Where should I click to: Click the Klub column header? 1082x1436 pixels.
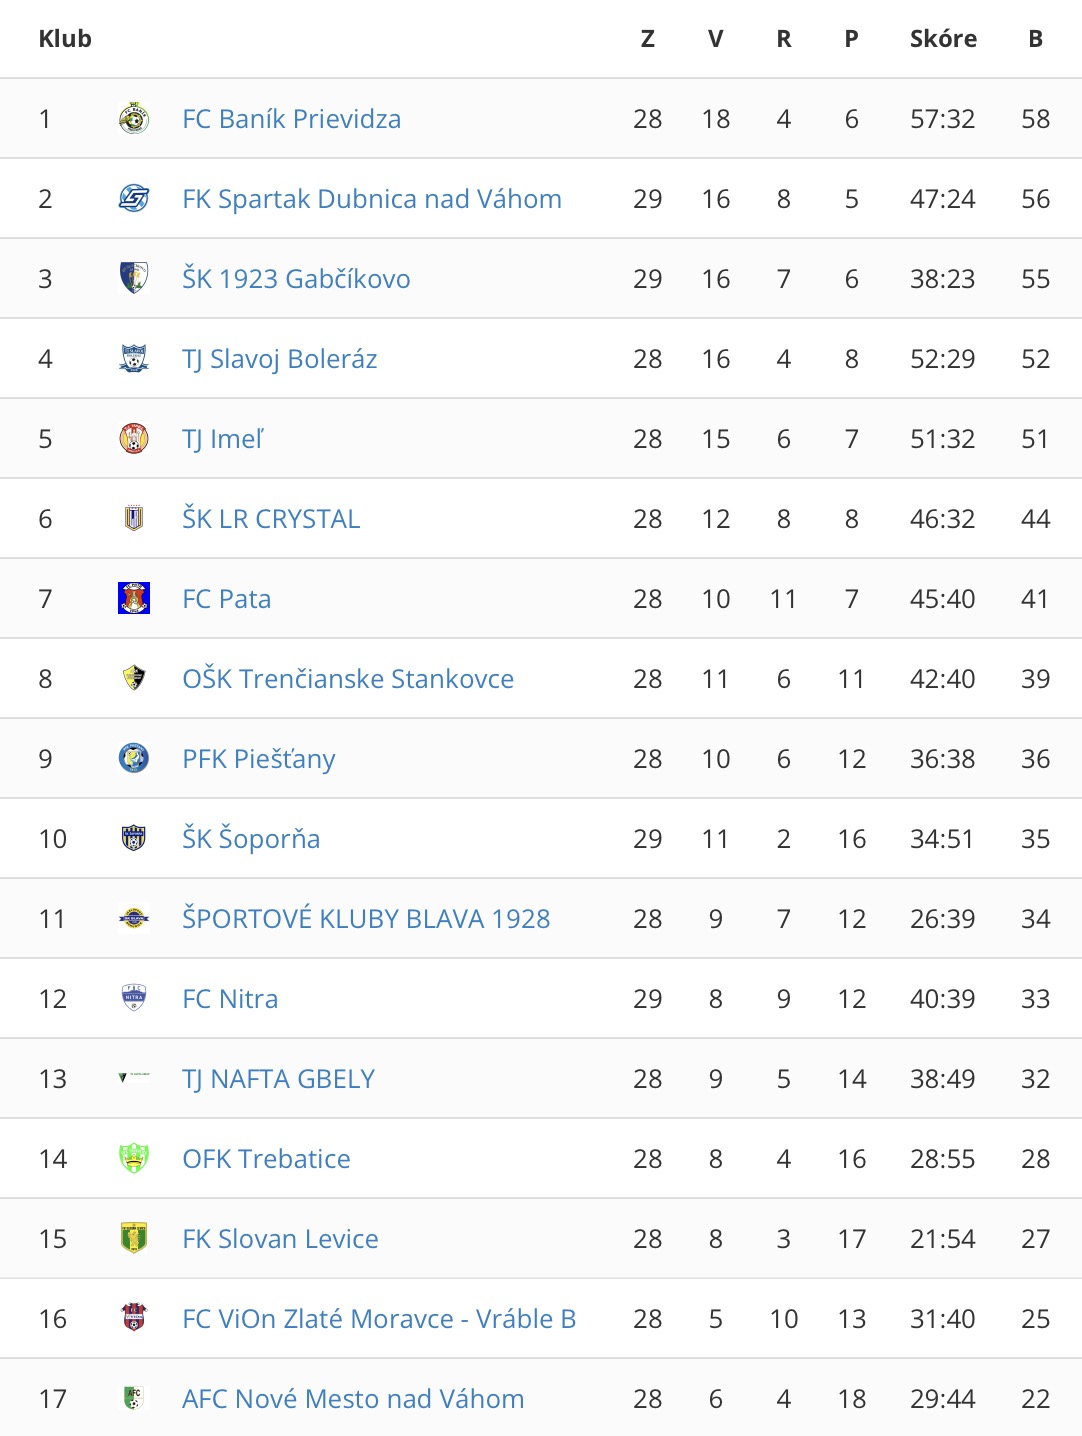[65, 39]
